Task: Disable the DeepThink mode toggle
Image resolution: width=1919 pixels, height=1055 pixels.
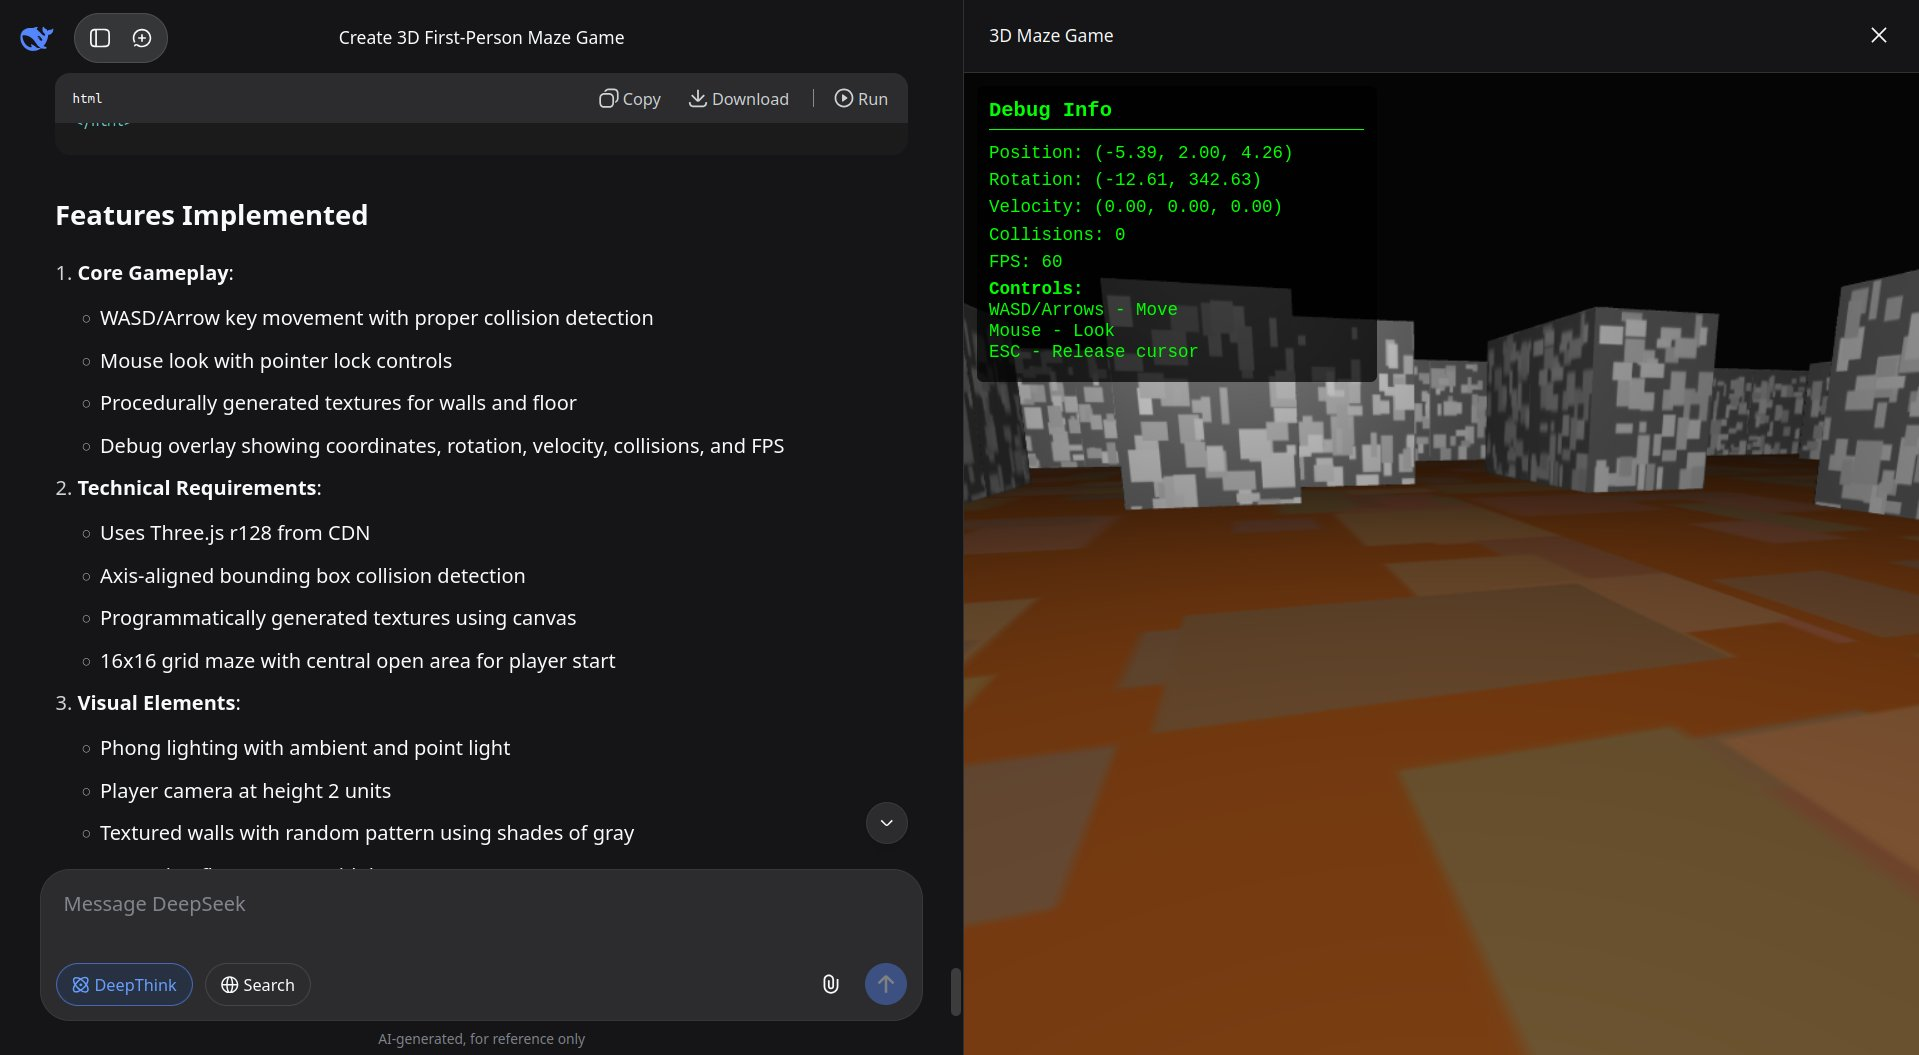Action: 124,985
